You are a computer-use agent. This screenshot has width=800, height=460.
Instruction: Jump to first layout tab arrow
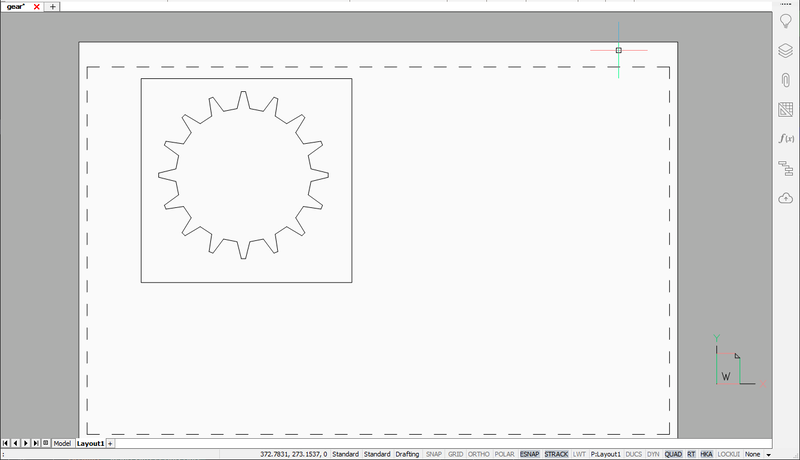[x=6, y=443]
